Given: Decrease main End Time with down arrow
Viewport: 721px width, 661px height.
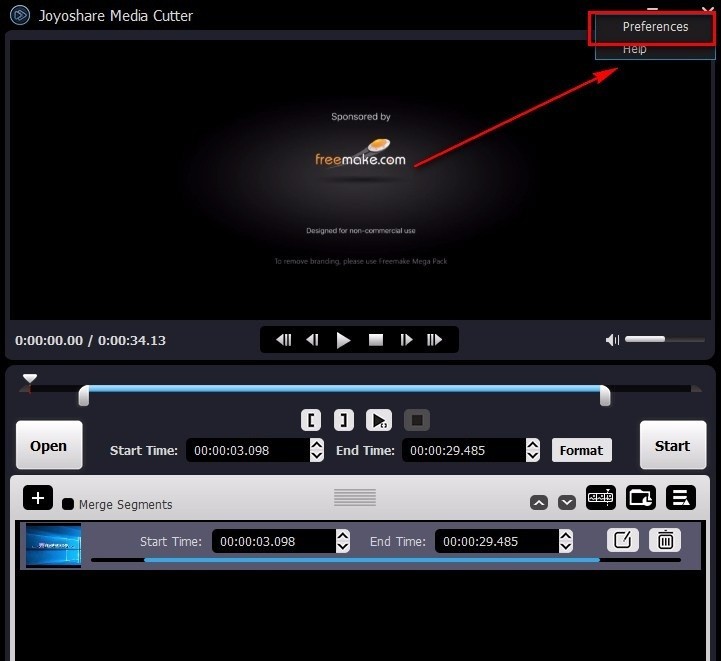Looking at the screenshot, I should click(533, 456).
